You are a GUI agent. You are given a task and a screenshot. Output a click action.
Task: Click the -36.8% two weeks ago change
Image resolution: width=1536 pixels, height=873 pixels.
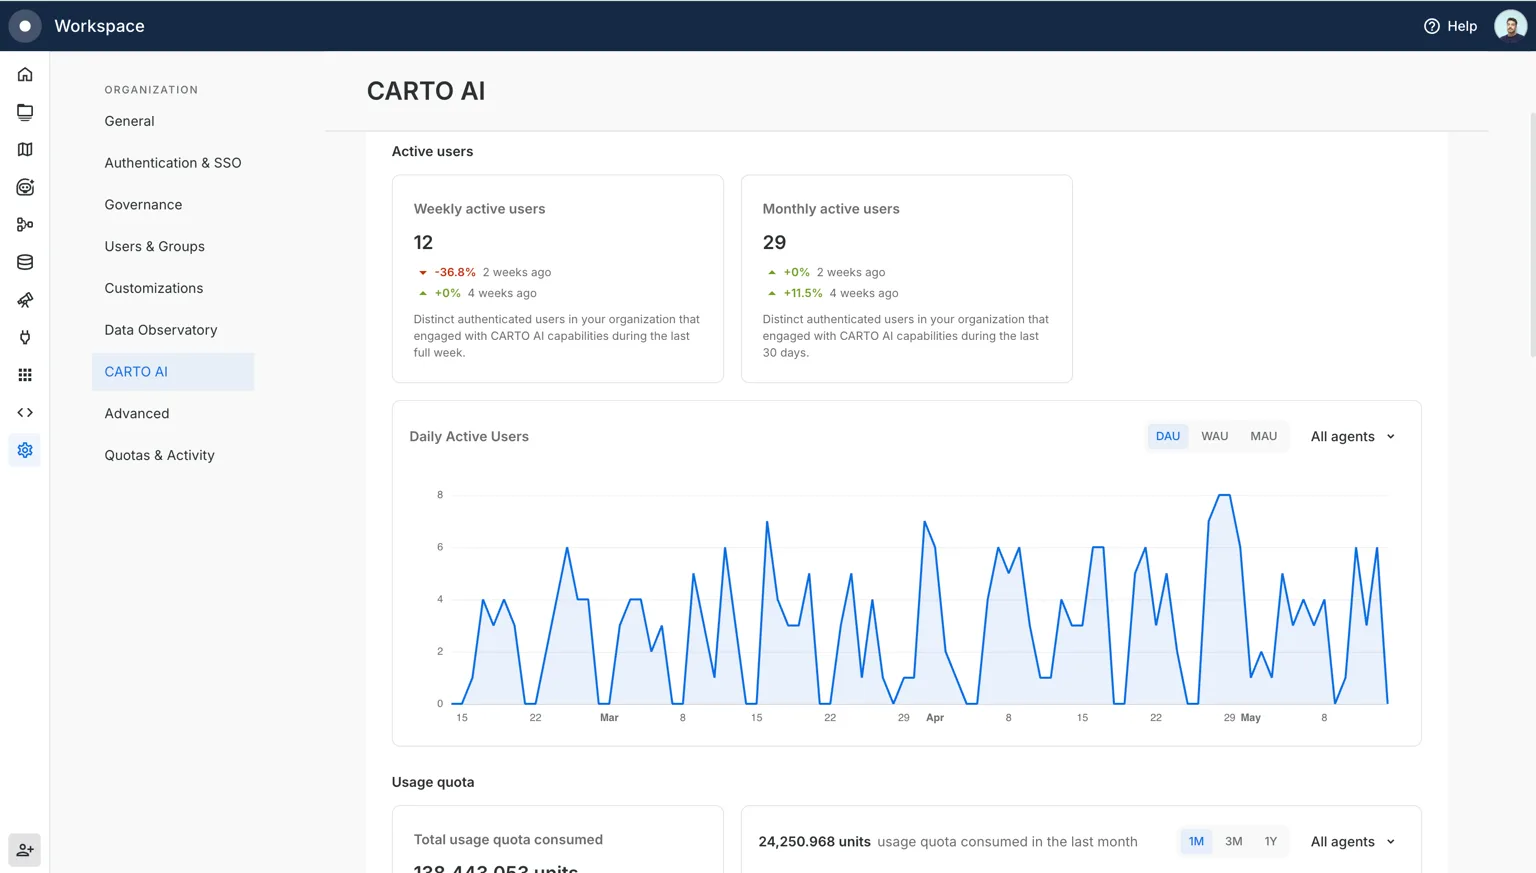[455, 272]
